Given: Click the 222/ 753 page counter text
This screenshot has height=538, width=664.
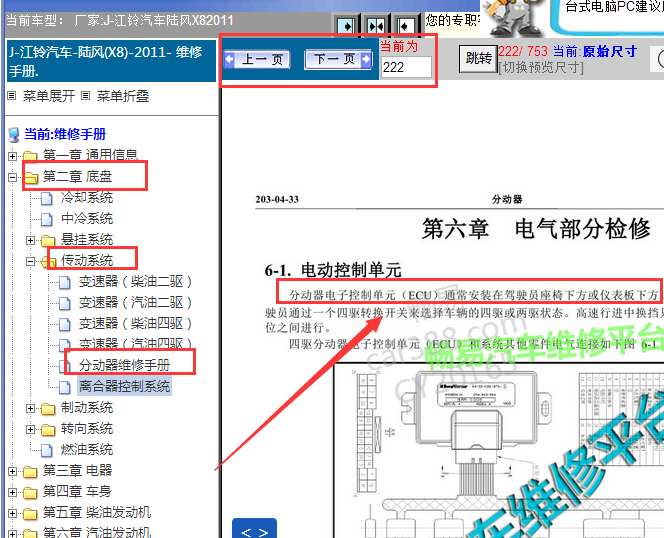Looking at the screenshot, I should pos(523,51).
